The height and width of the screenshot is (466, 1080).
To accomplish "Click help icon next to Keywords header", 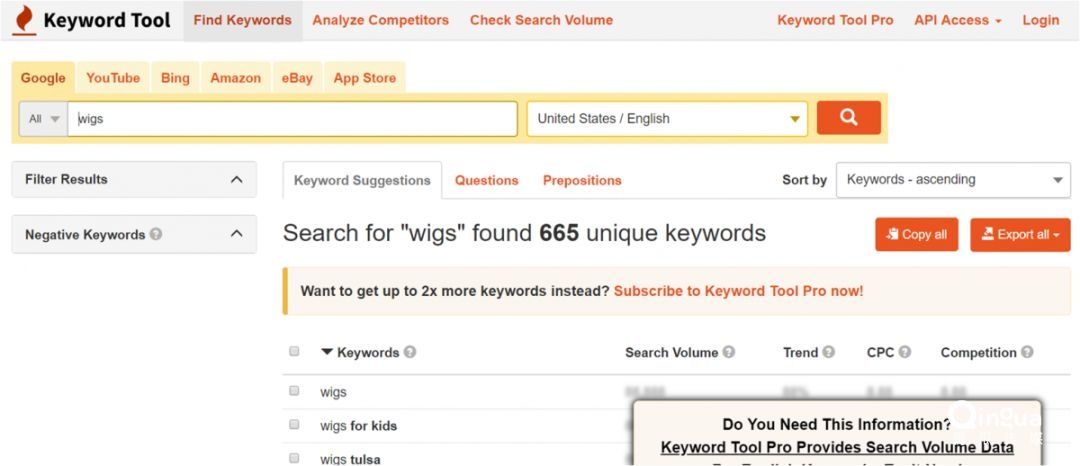I will [x=410, y=353].
